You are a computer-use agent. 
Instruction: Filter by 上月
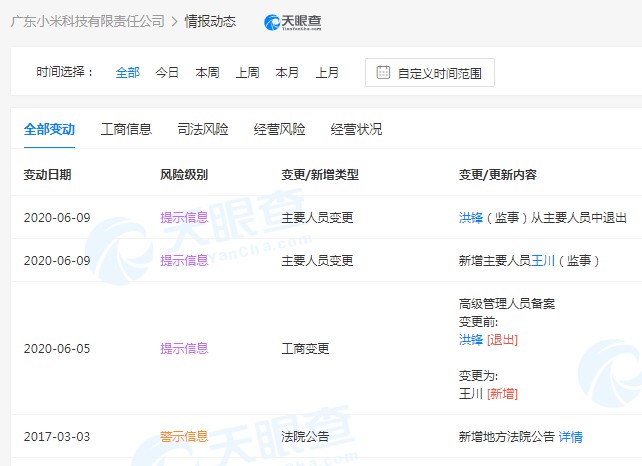pos(327,73)
